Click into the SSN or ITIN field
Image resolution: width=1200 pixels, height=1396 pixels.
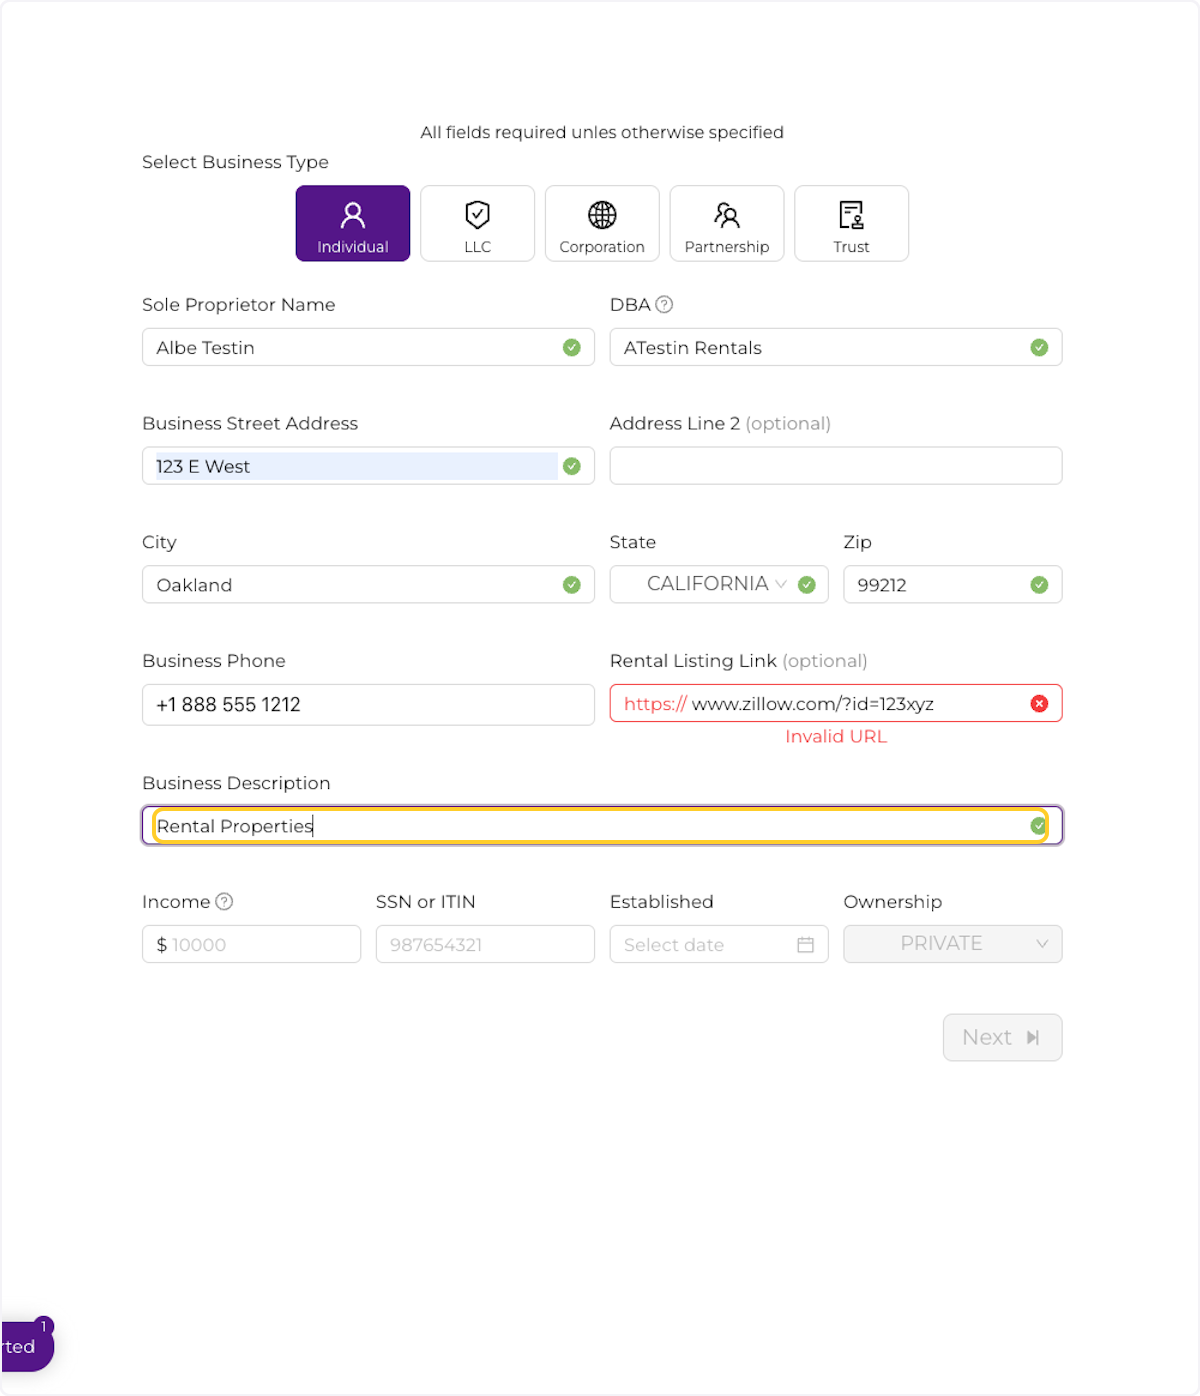click(485, 945)
